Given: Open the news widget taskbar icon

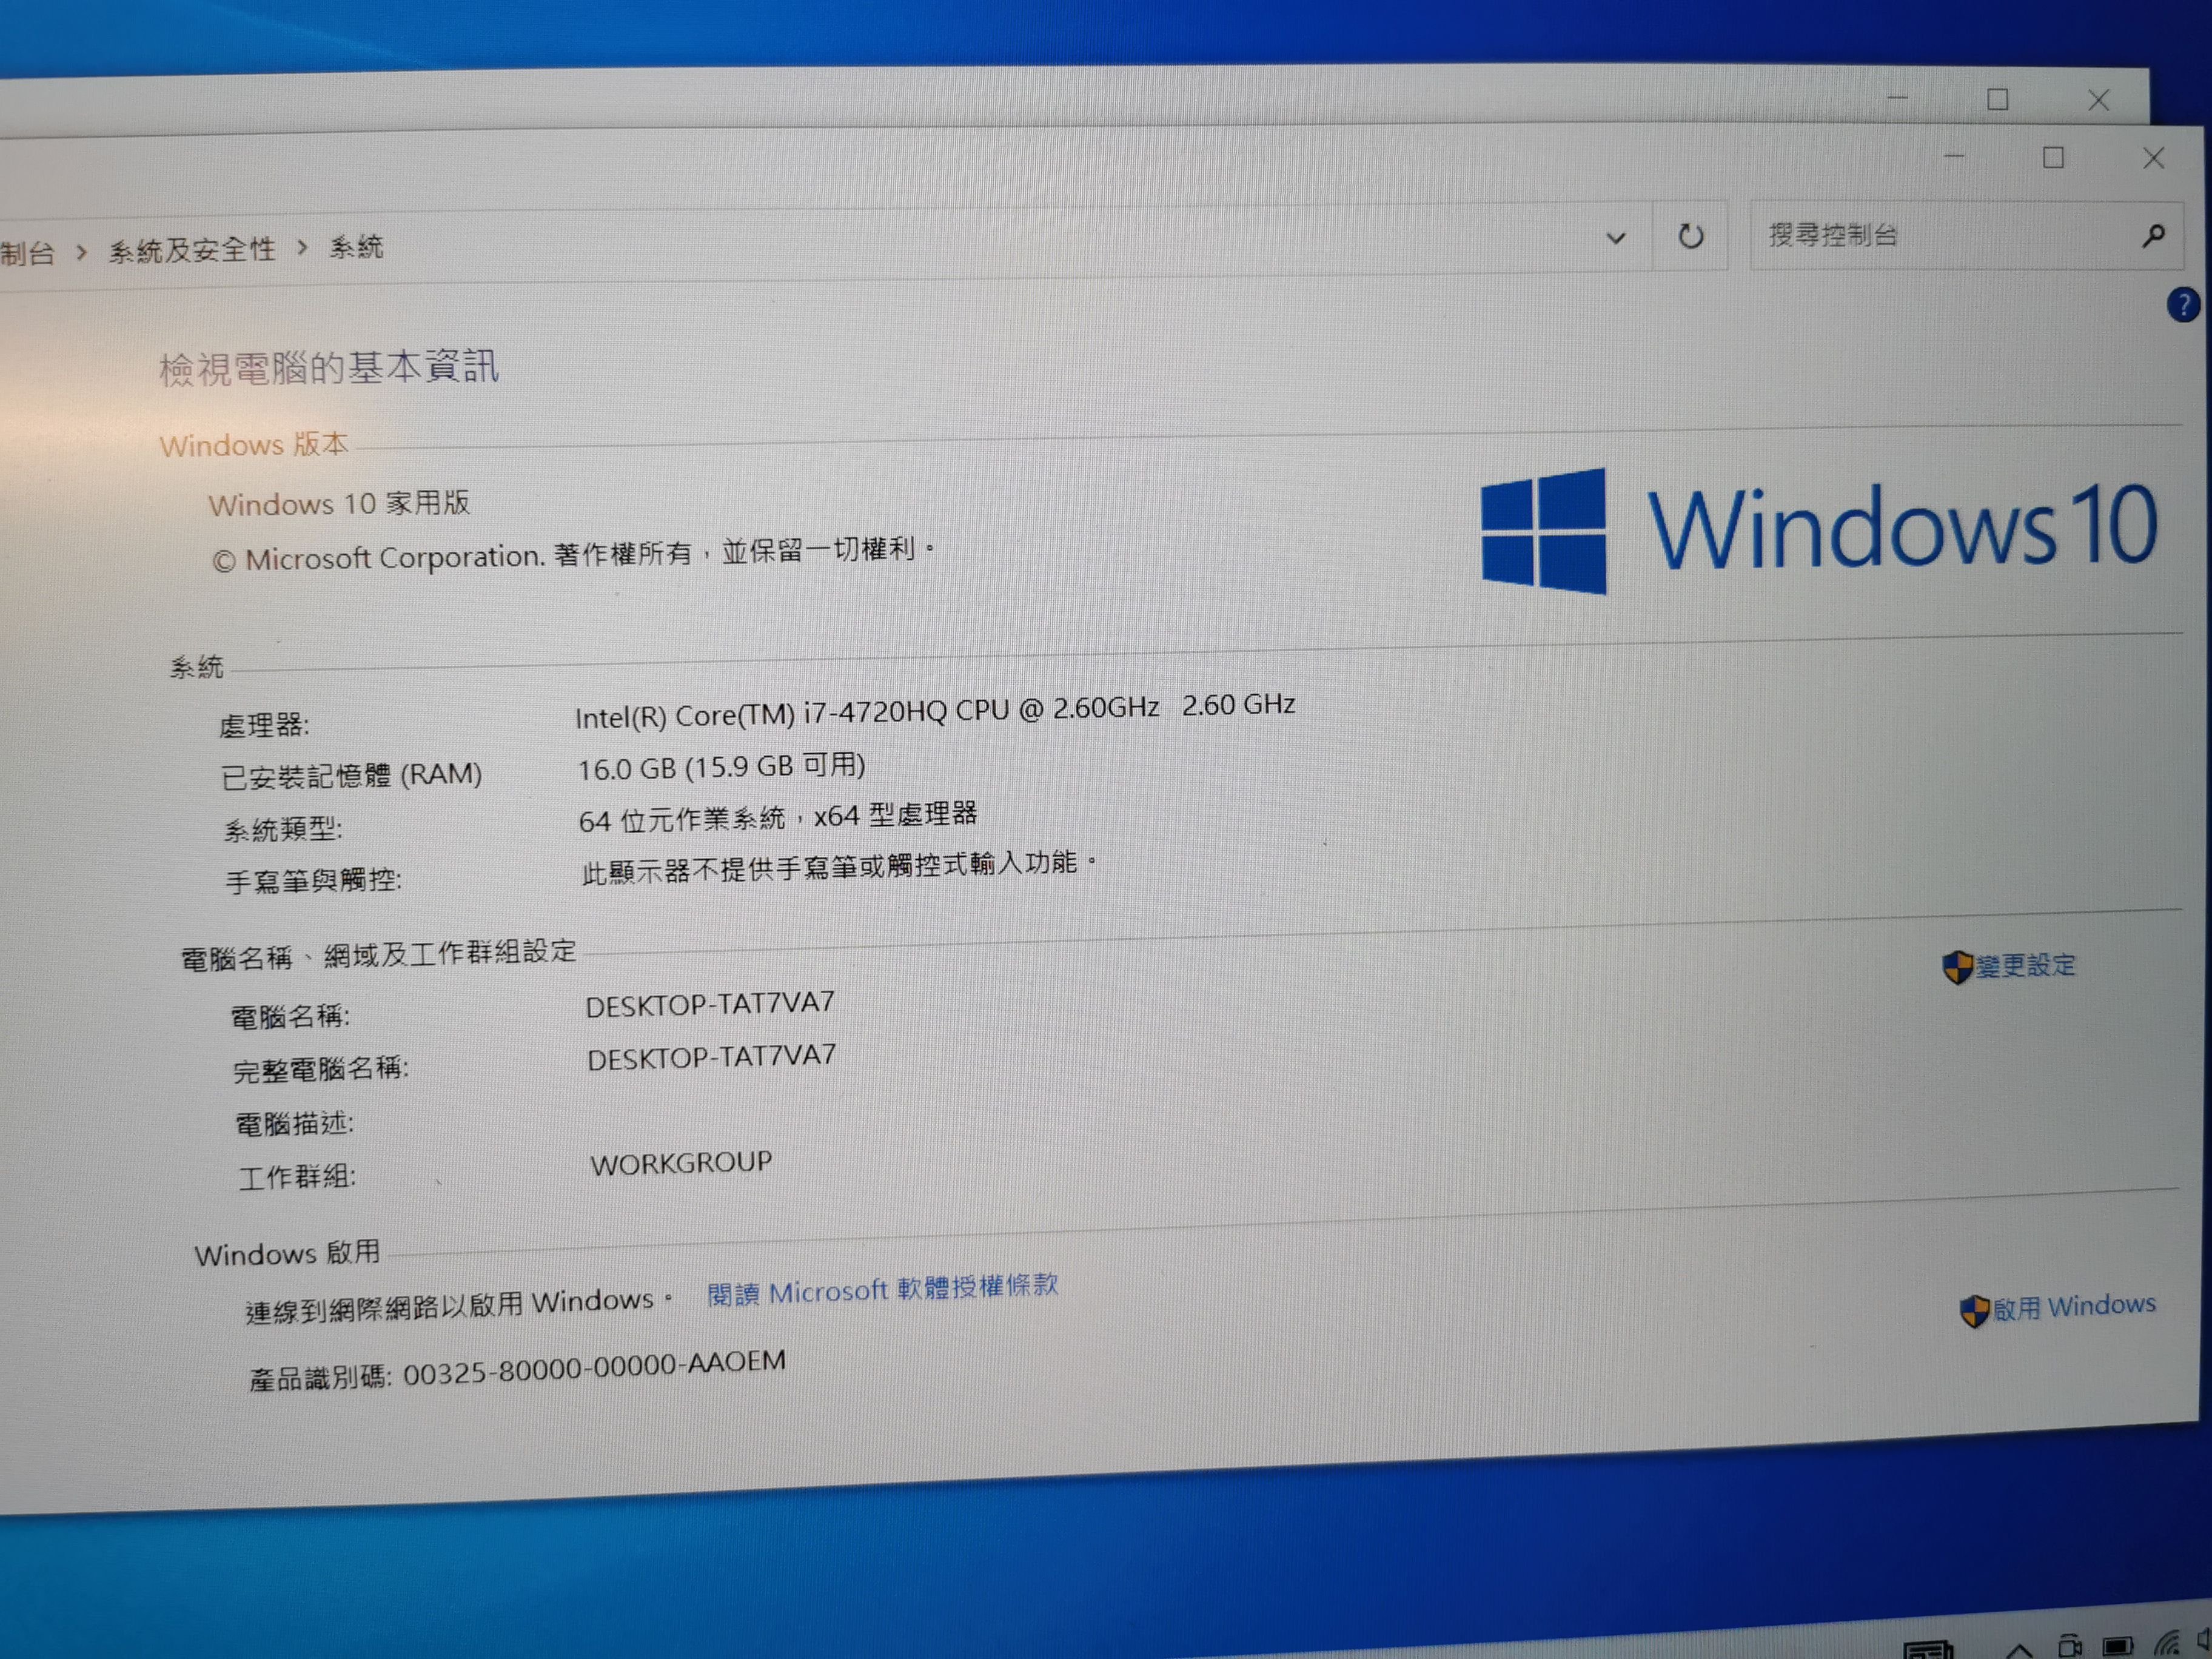Looking at the screenshot, I should pos(1929,1649).
